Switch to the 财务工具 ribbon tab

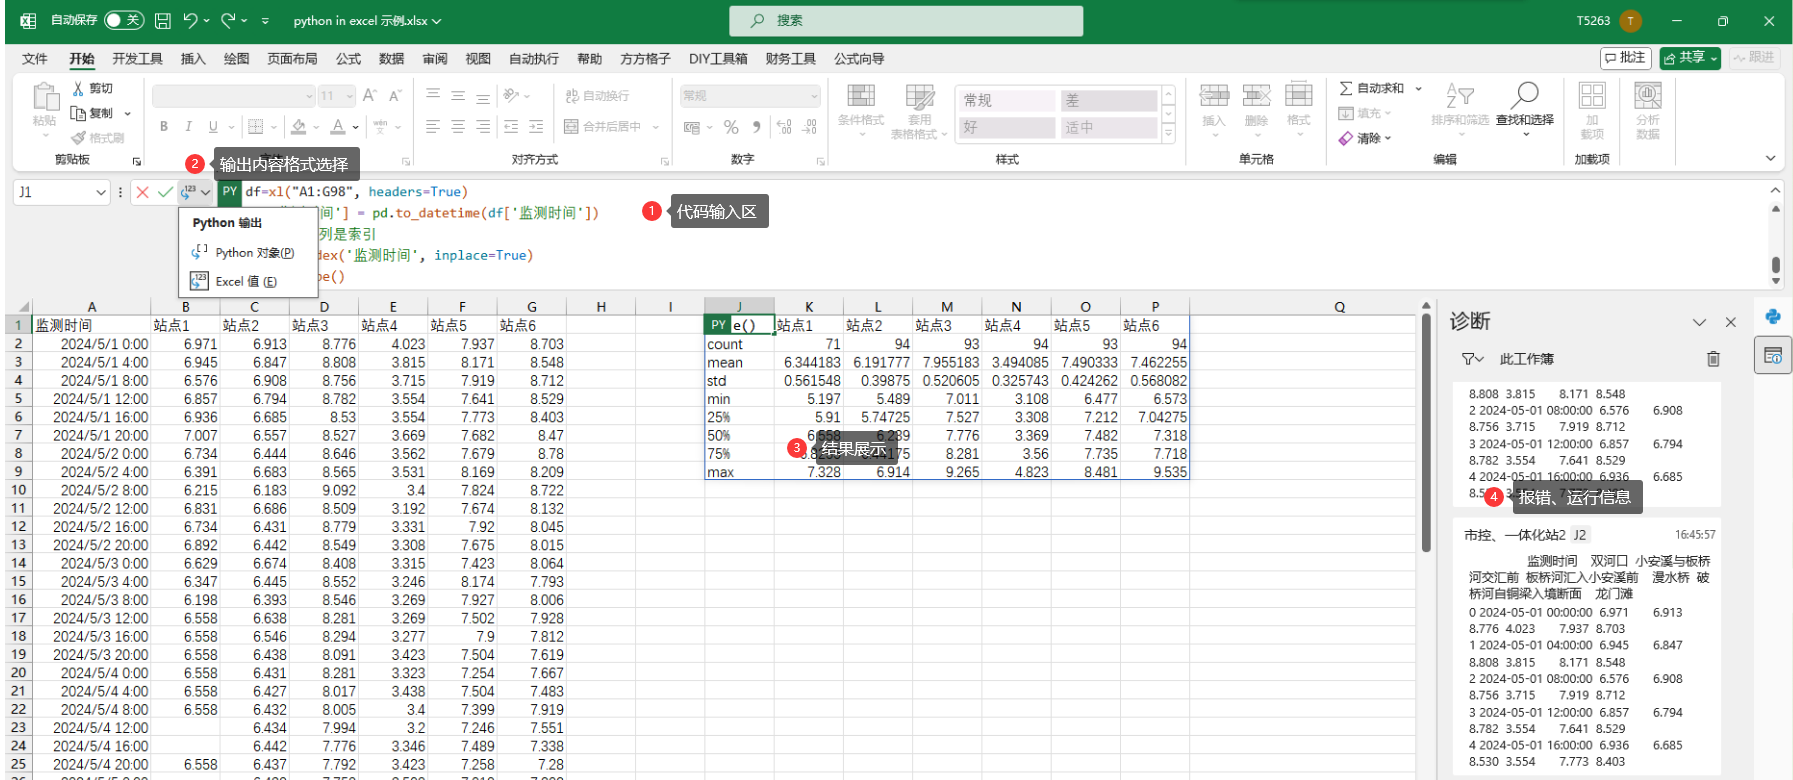790,59
